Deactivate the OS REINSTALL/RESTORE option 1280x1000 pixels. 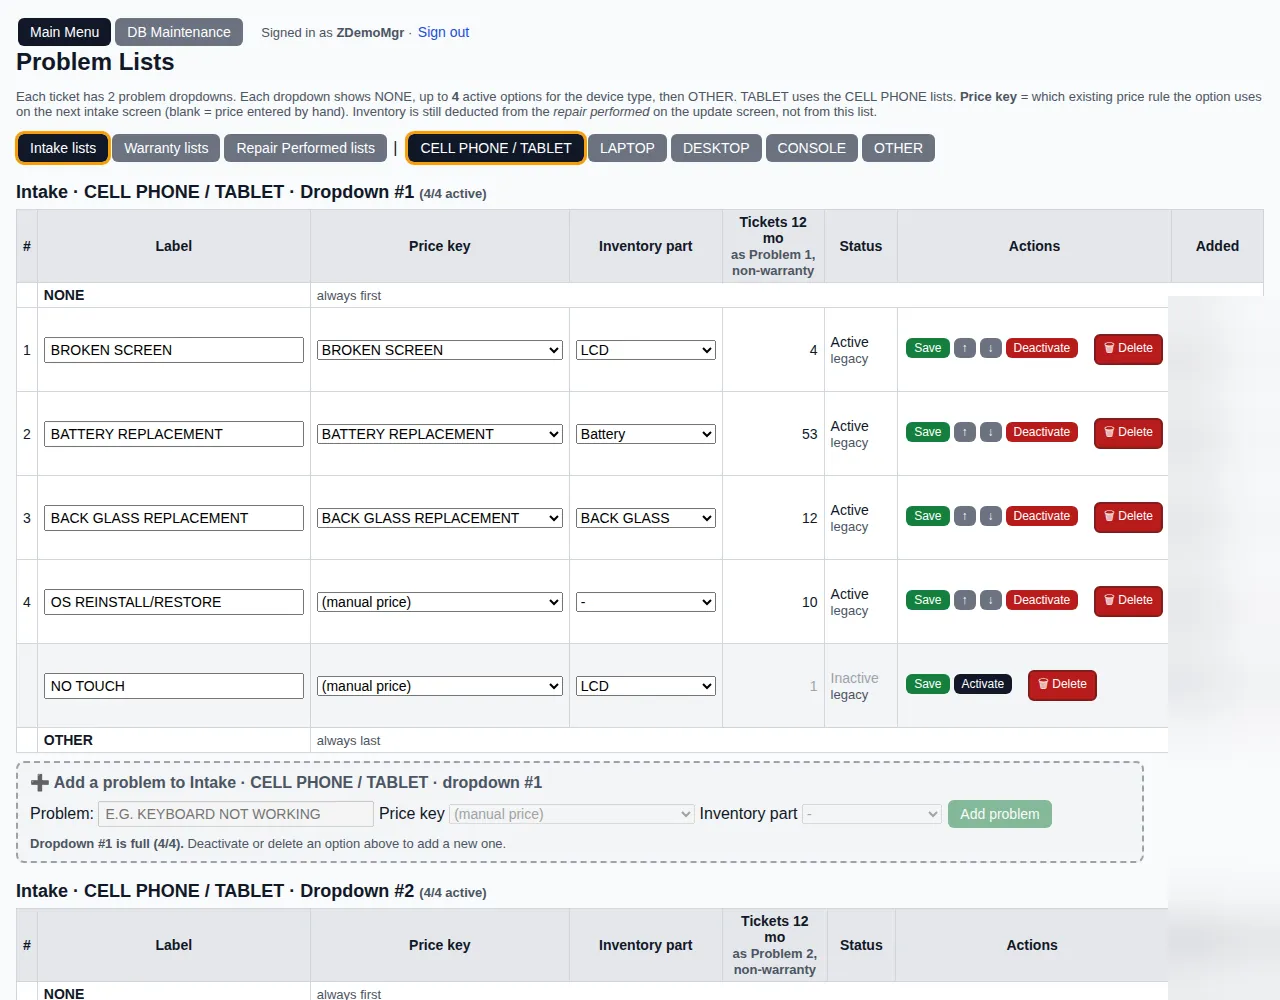1041,600
